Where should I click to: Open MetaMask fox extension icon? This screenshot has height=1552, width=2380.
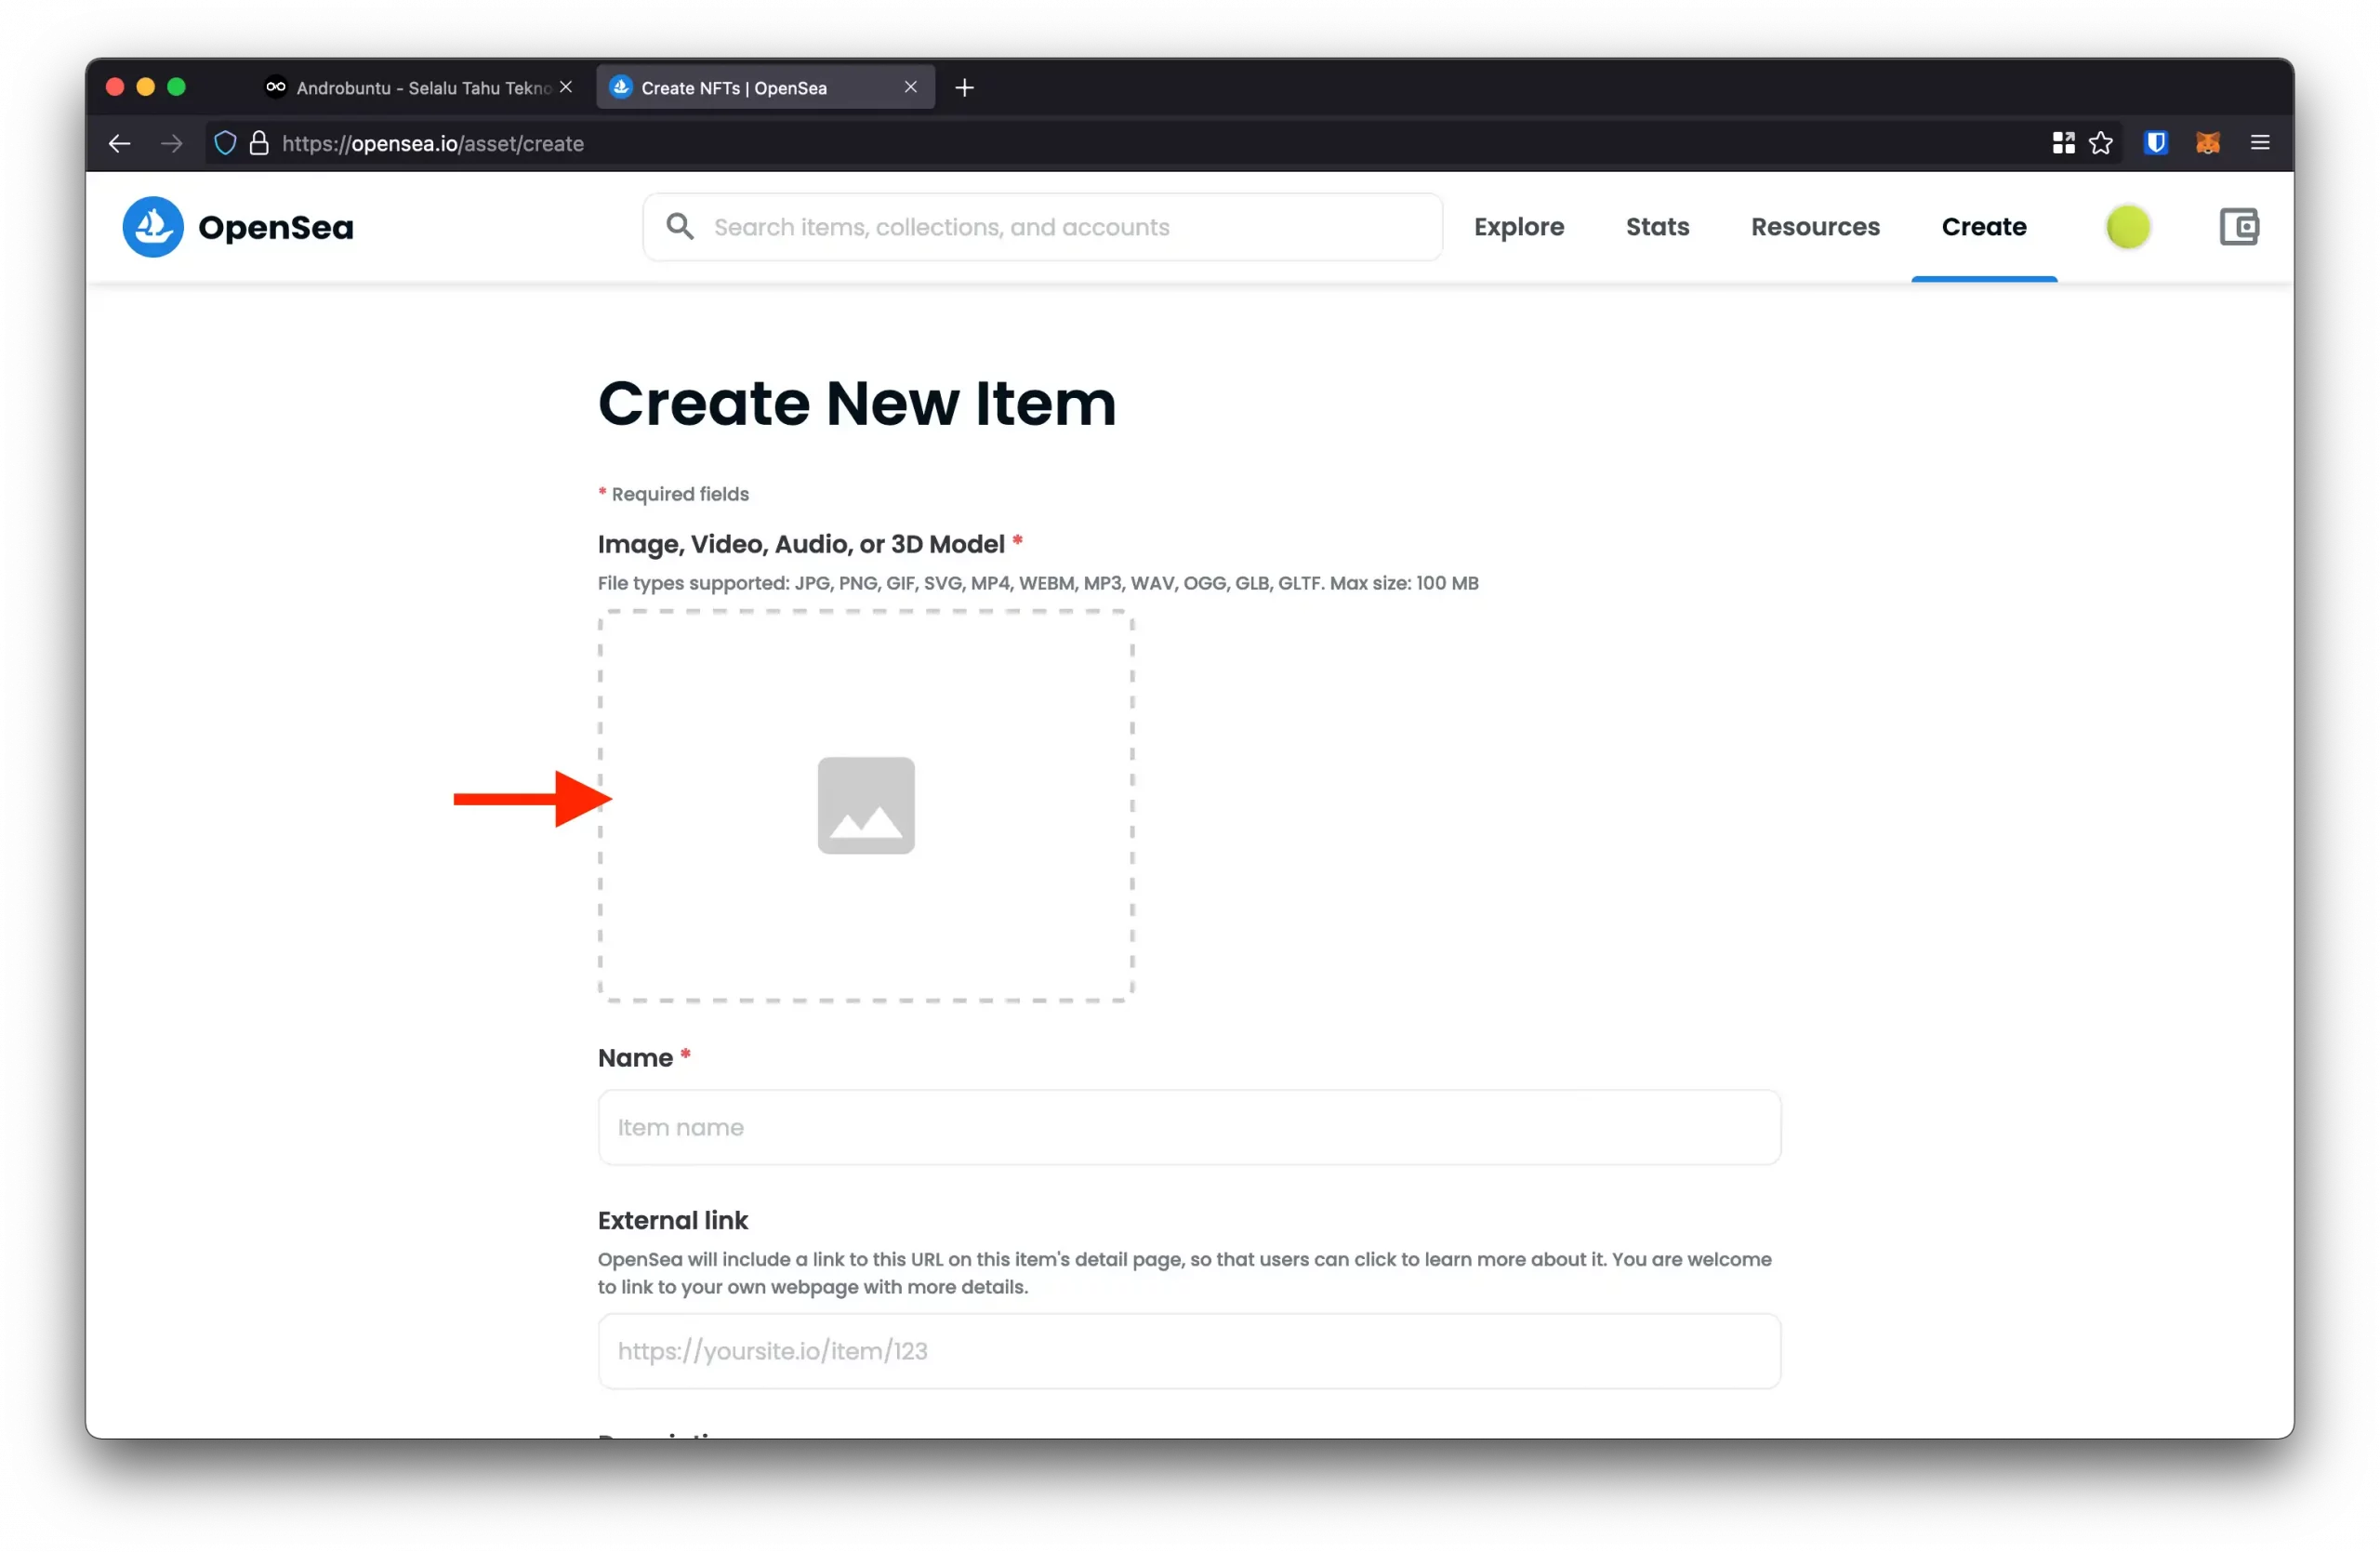(2207, 143)
